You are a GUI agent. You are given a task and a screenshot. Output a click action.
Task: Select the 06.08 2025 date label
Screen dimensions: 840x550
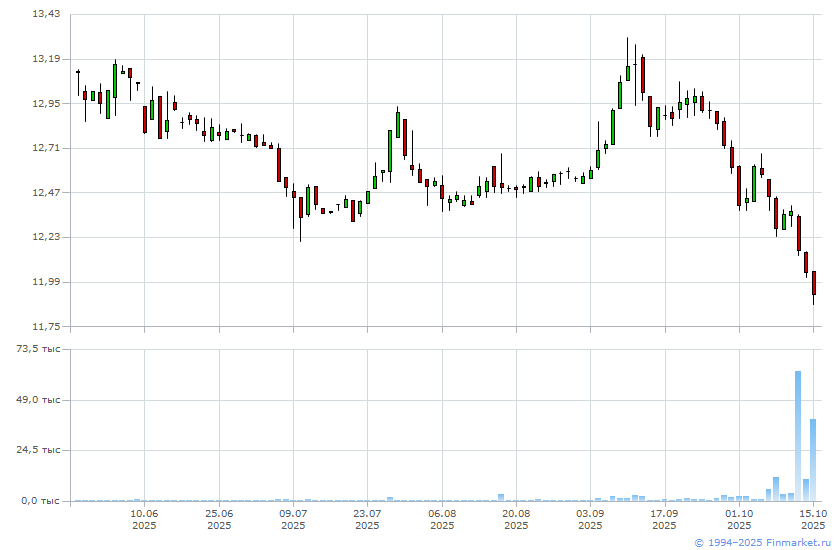[442, 519]
